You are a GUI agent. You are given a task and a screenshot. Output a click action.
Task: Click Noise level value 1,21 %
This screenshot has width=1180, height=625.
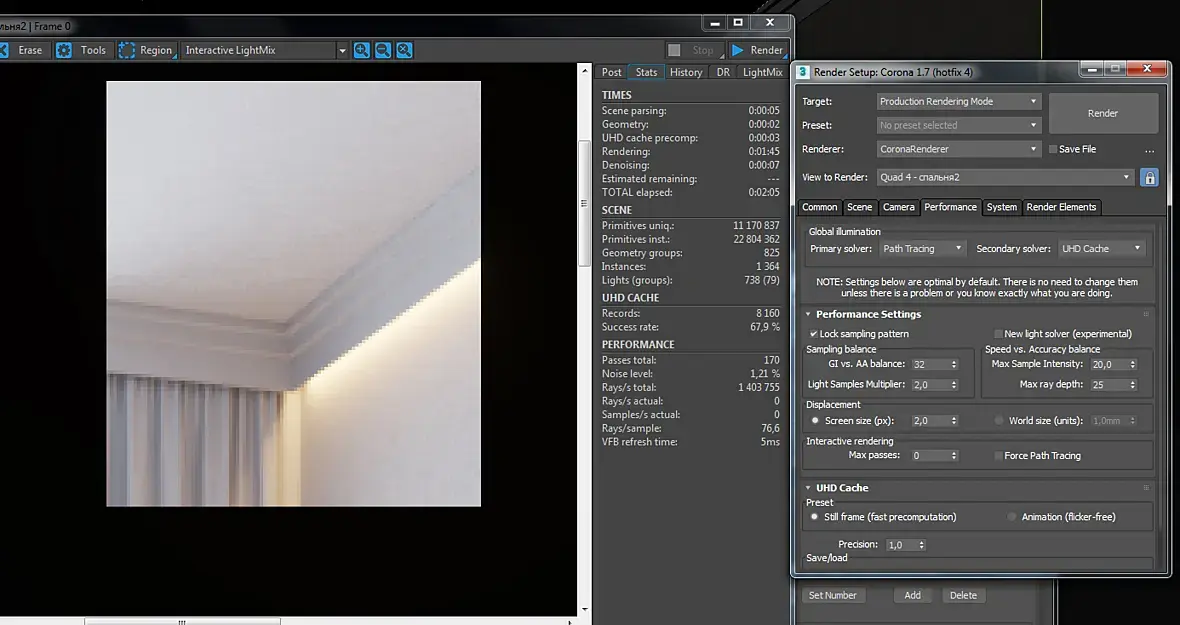click(765, 374)
